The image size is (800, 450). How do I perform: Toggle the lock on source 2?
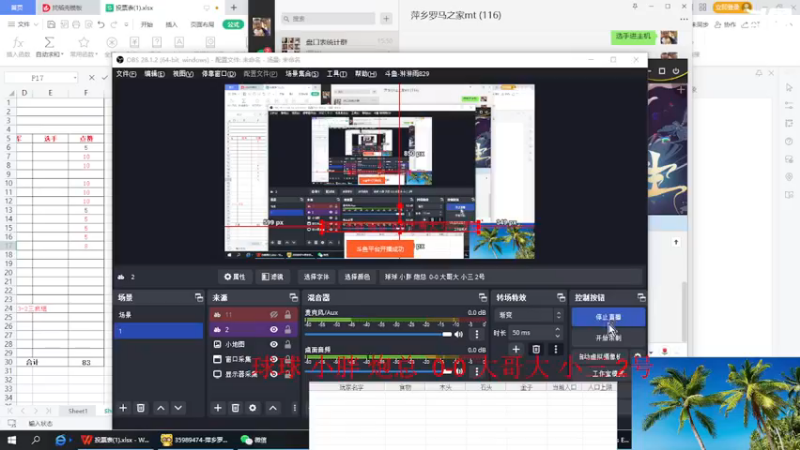(x=288, y=330)
